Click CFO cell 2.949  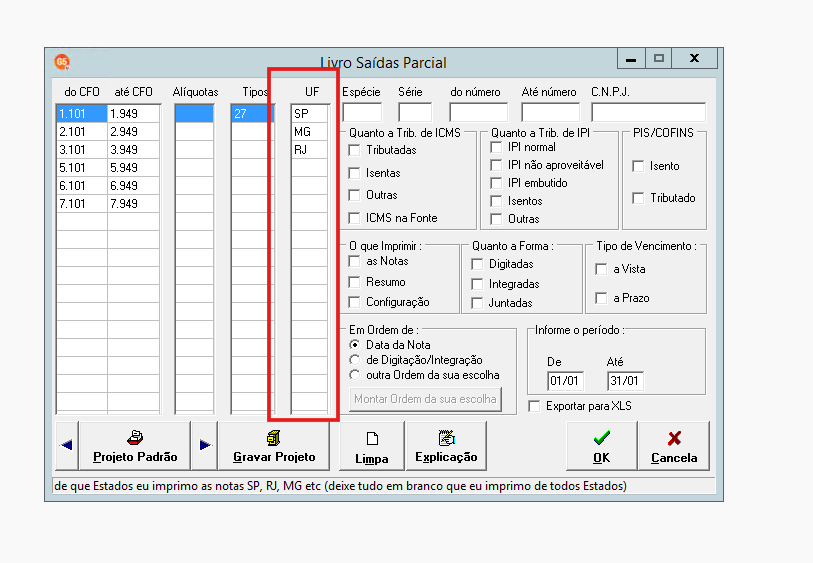(x=133, y=132)
